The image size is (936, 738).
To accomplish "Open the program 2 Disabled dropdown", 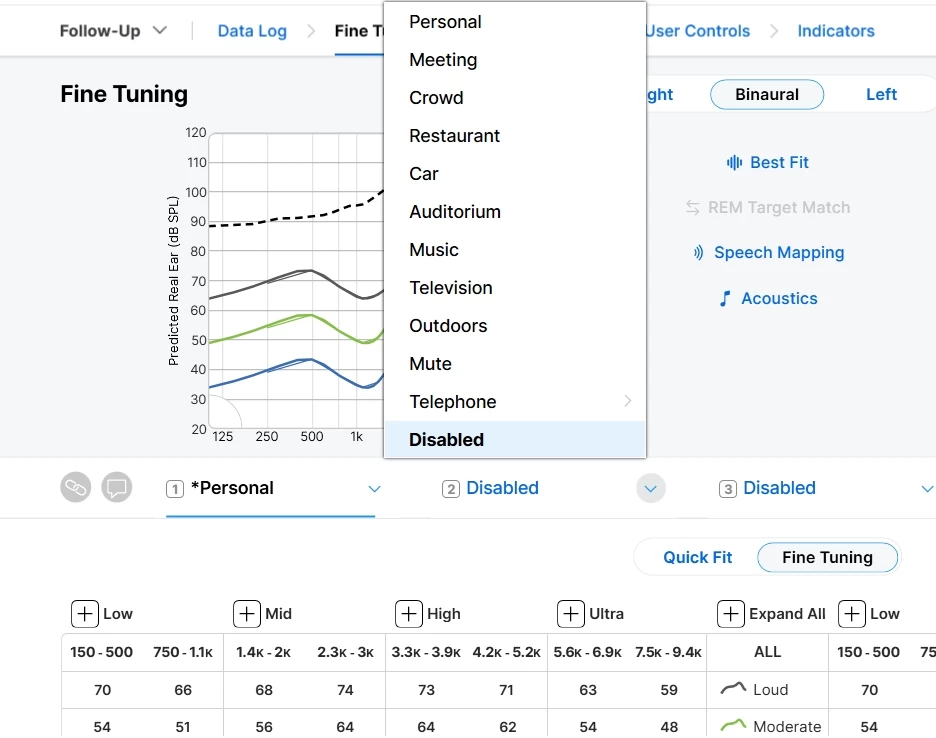I will (650, 488).
